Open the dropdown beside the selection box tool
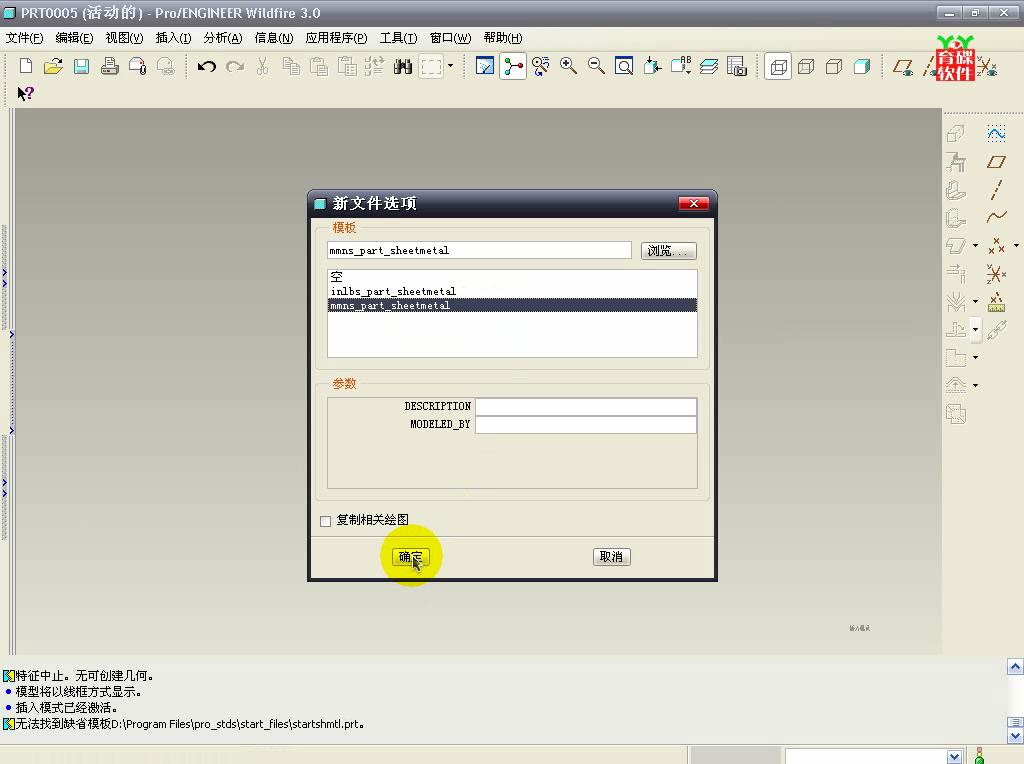Screen dimensions: 1024x764 pyautogui.click(x=450, y=66)
